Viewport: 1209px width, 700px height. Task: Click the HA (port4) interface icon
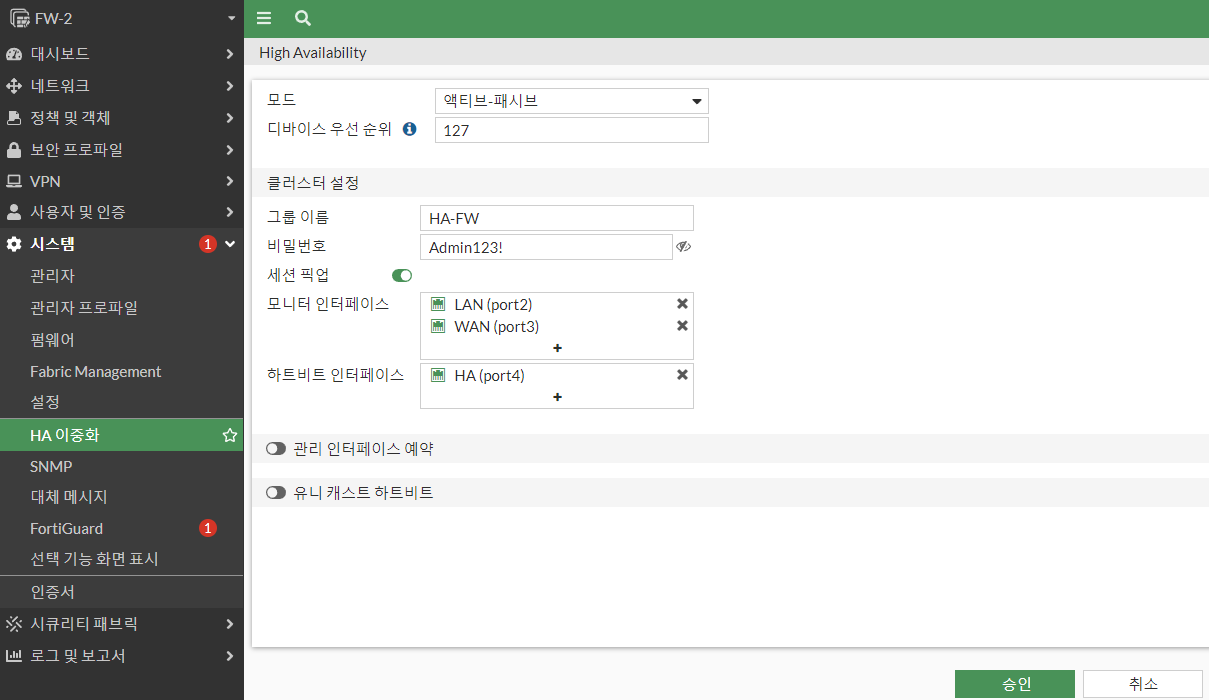[438, 375]
